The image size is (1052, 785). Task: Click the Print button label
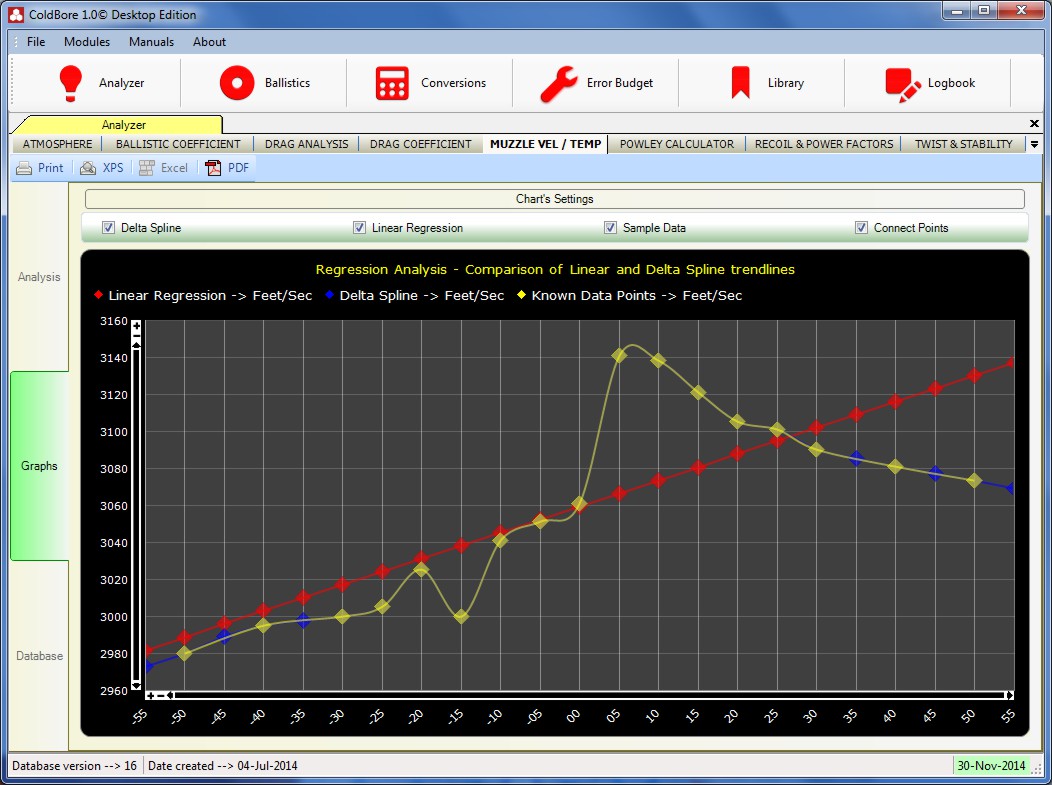pyautogui.click(x=50, y=168)
